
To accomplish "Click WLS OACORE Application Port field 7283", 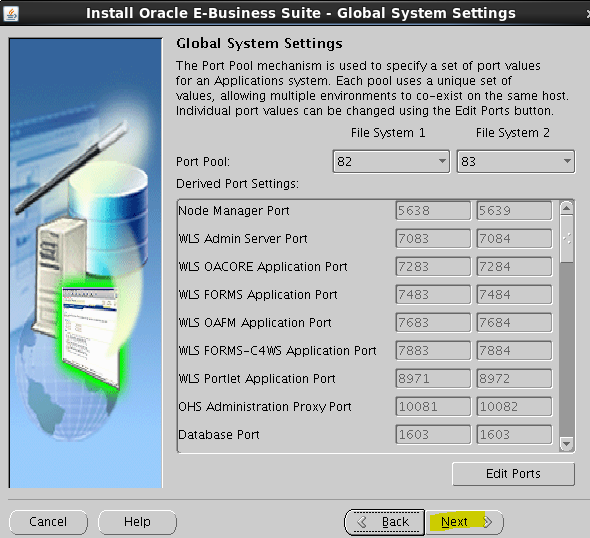I will click(433, 267).
